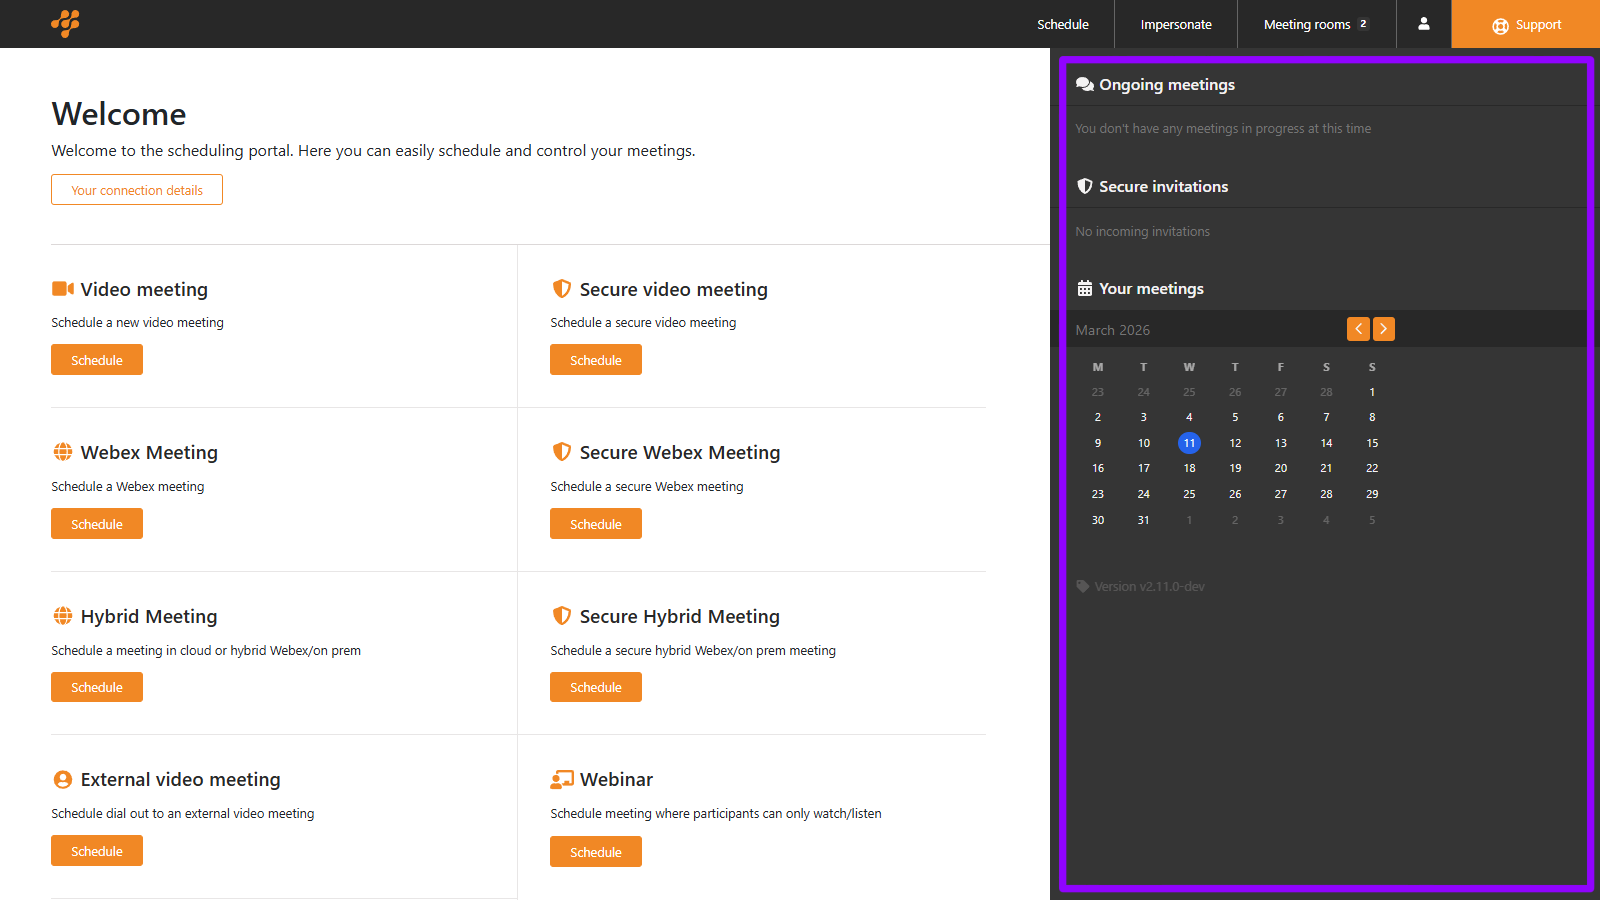Select March 25 in the calendar
Image resolution: width=1600 pixels, height=900 pixels.
[1189, 494]
